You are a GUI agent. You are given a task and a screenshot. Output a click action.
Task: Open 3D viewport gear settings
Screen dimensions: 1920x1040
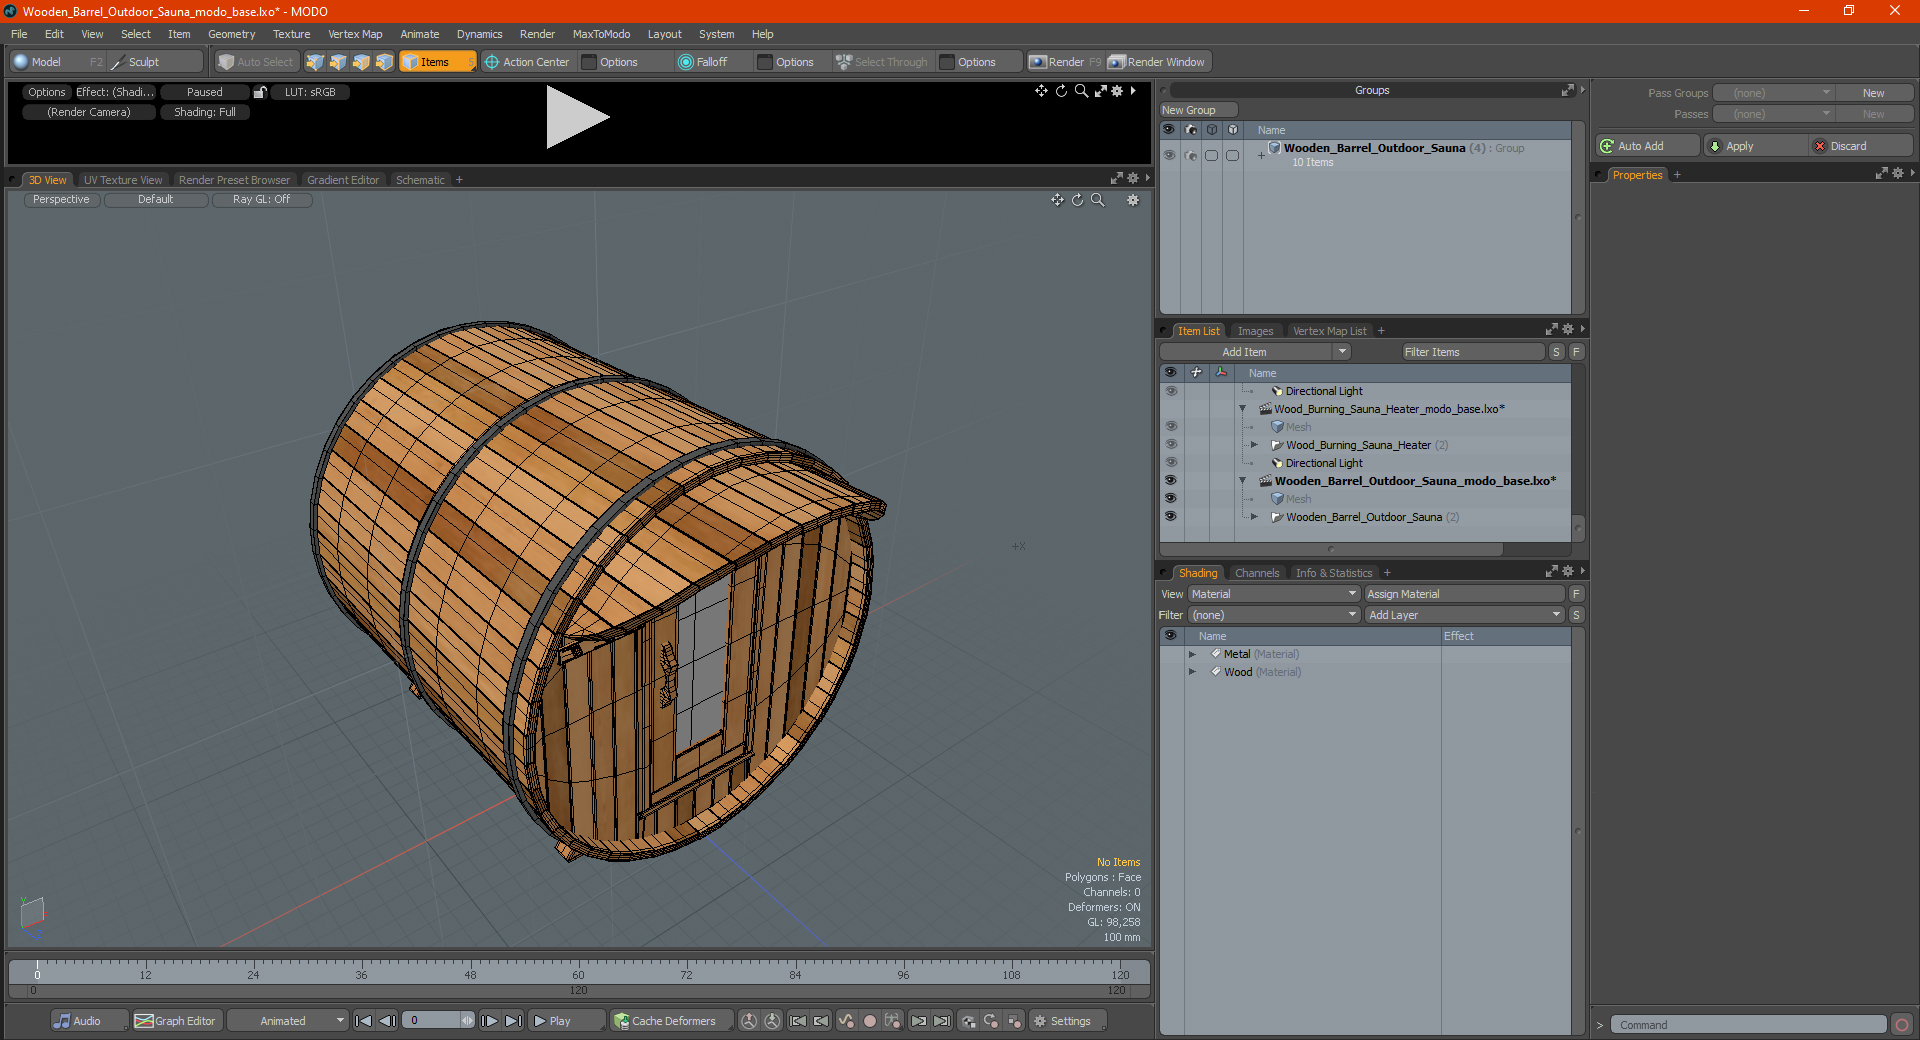(1133, 200)
